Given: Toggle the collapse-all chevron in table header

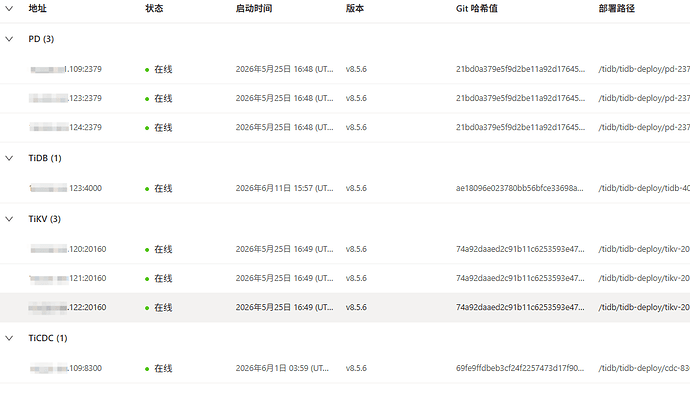Looking at the screenshot, I should [x=9, y=8].
